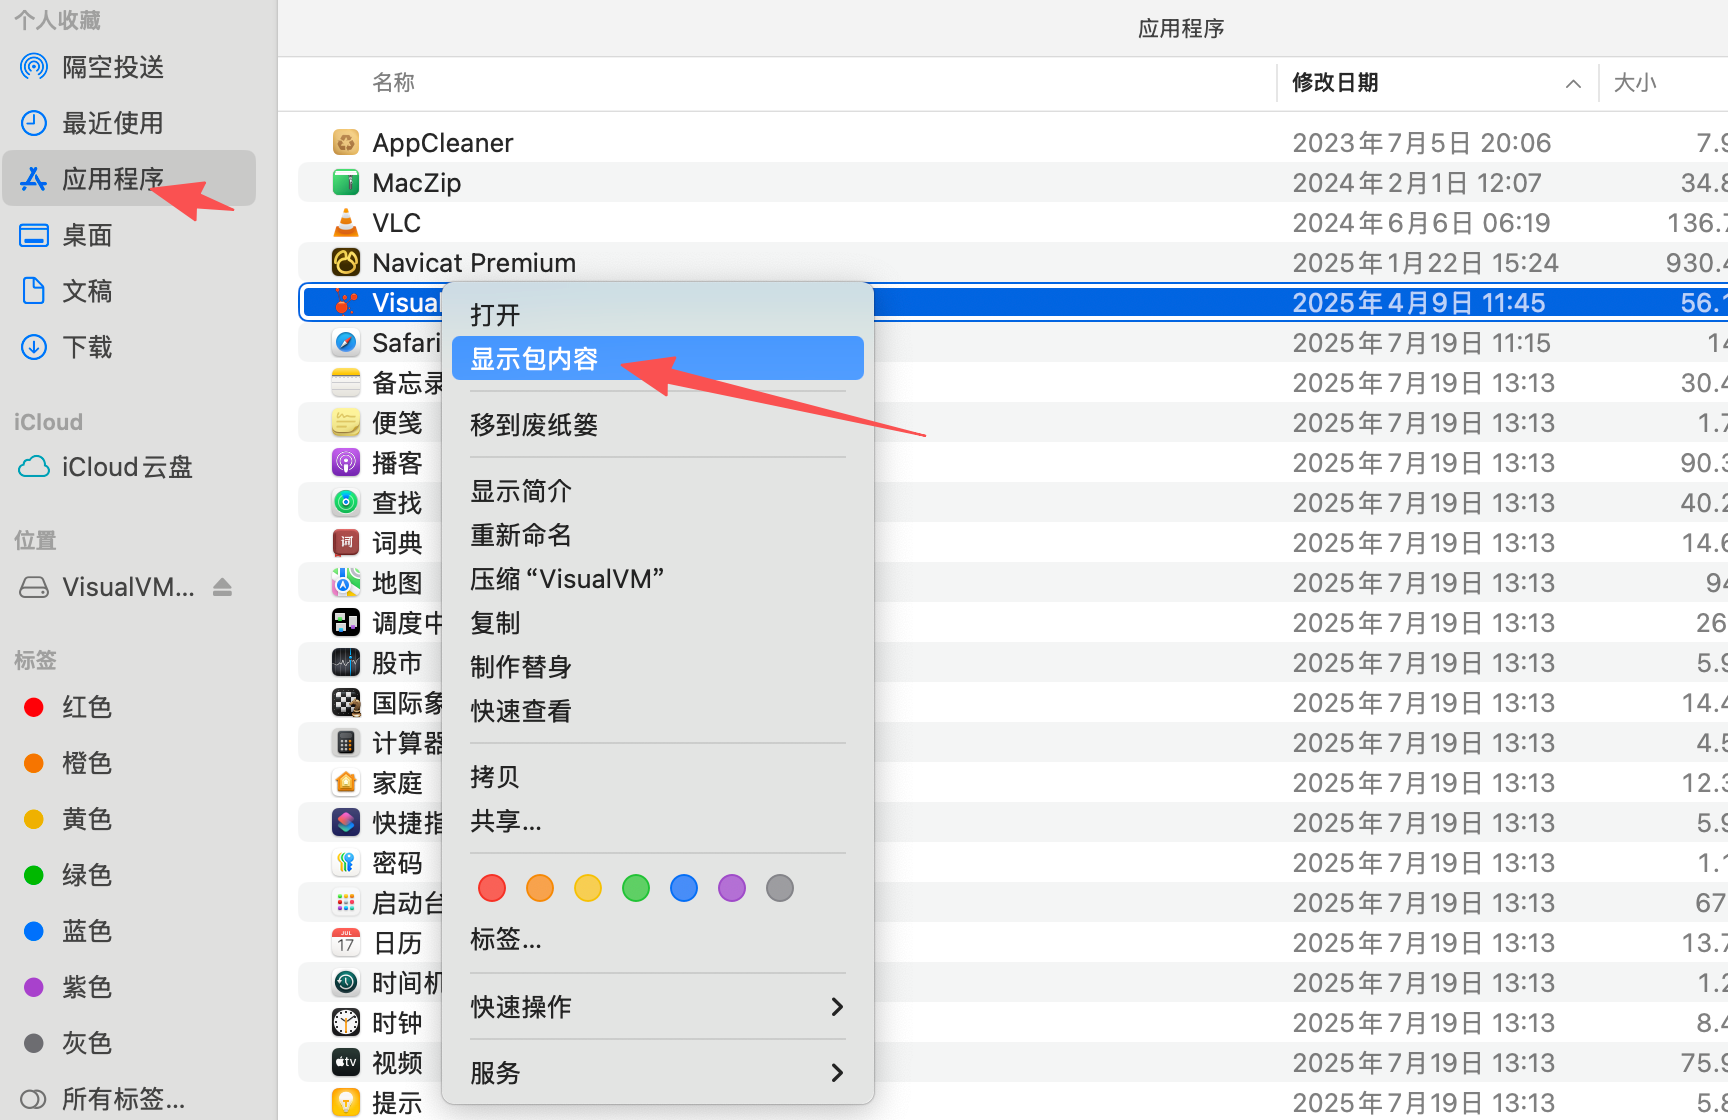The image size is (1728, 1120).
Task: Choose 标签… from the context menu
Action: click(x=658, y=939)
